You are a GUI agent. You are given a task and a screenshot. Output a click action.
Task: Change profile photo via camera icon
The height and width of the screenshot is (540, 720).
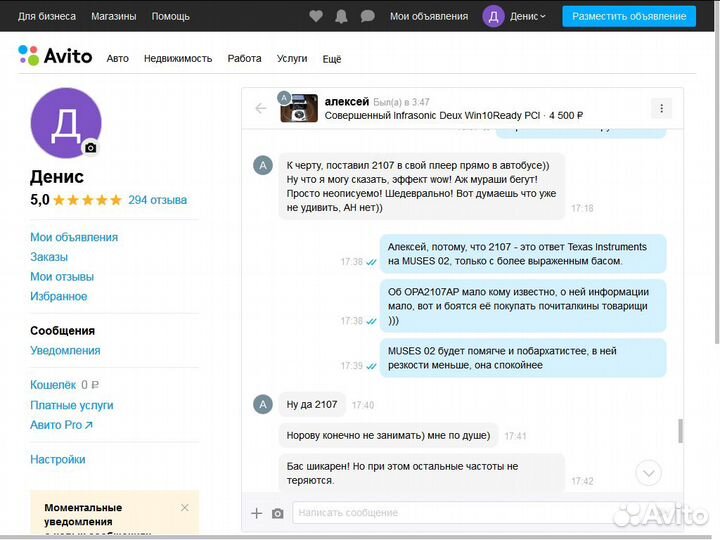pyautogui.click(x=91, y=147)
